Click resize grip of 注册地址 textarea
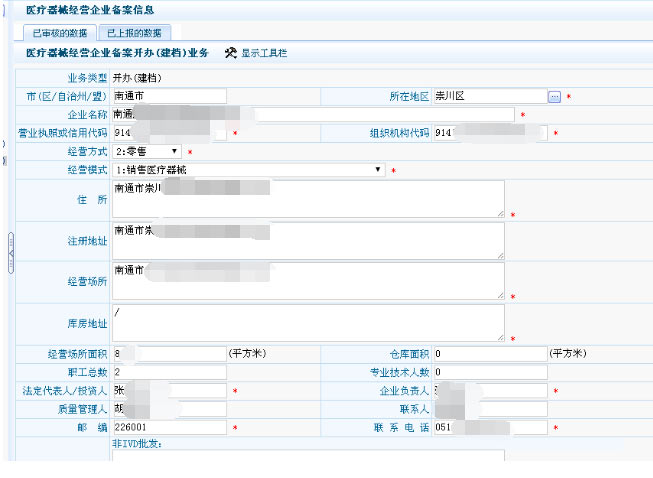 point(499,253)
